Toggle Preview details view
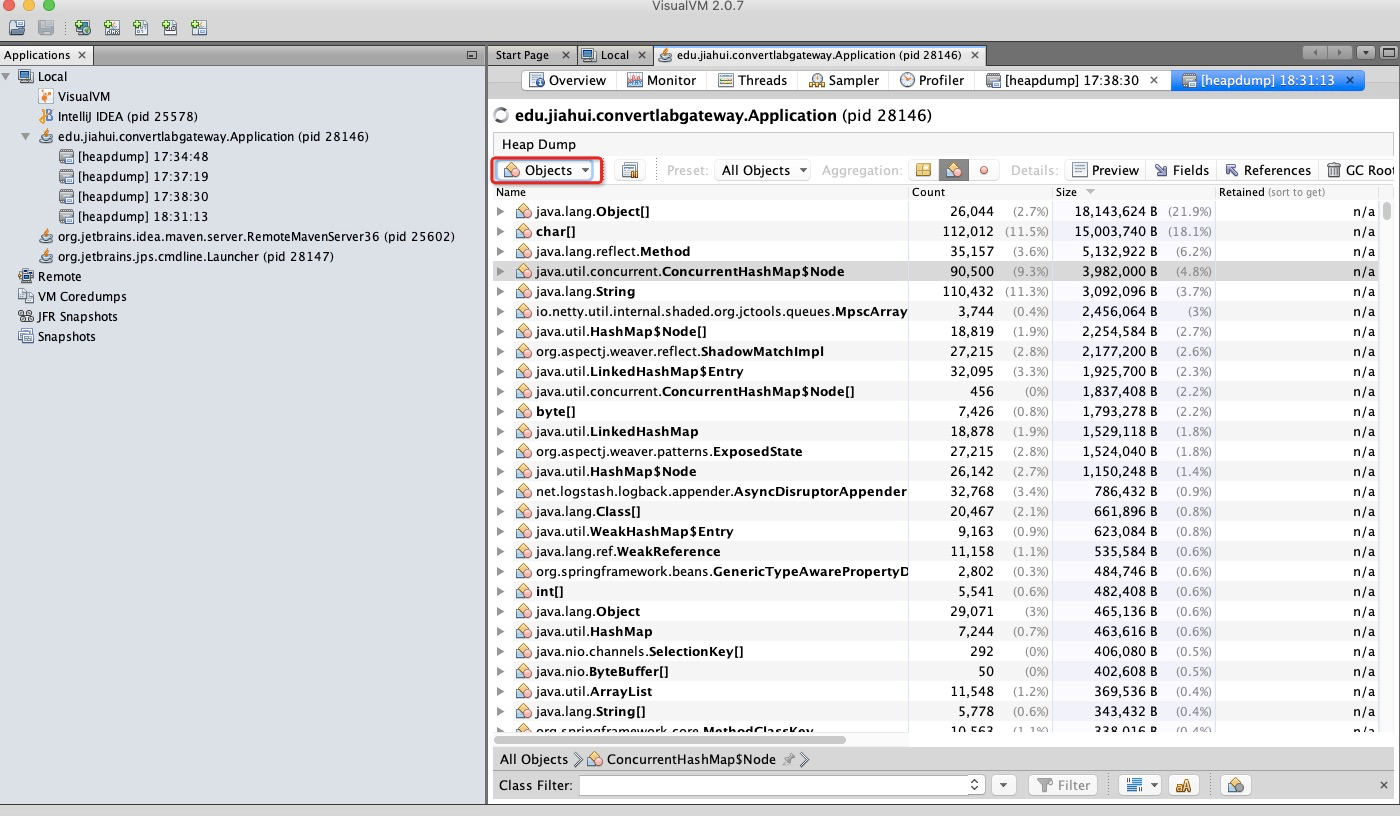 [1105, 170]
